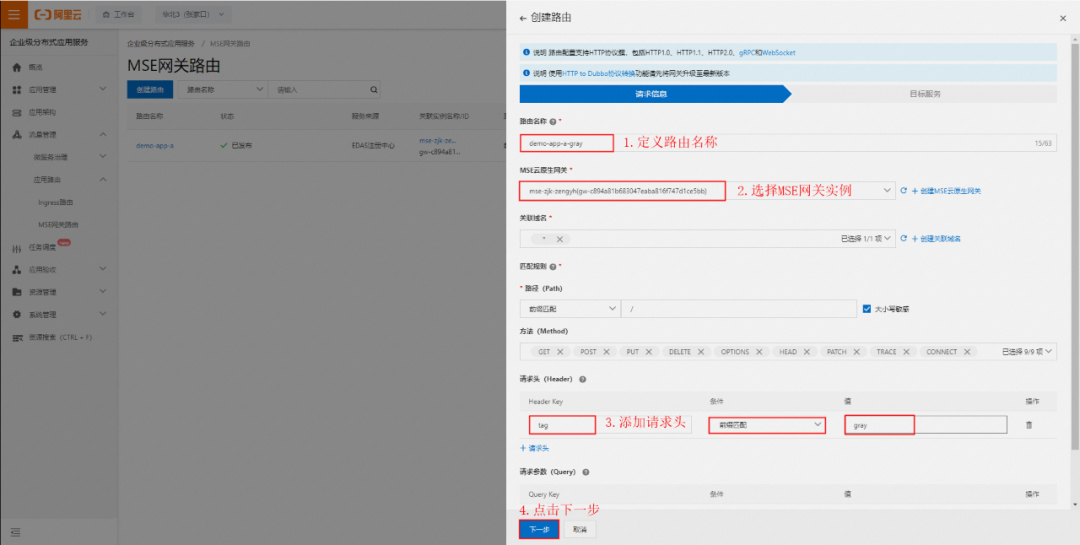Collapse sidebar using bottom-left fold icon
Image resolution: width=1080 pixels, height=545 pixels.
[15, 532]
